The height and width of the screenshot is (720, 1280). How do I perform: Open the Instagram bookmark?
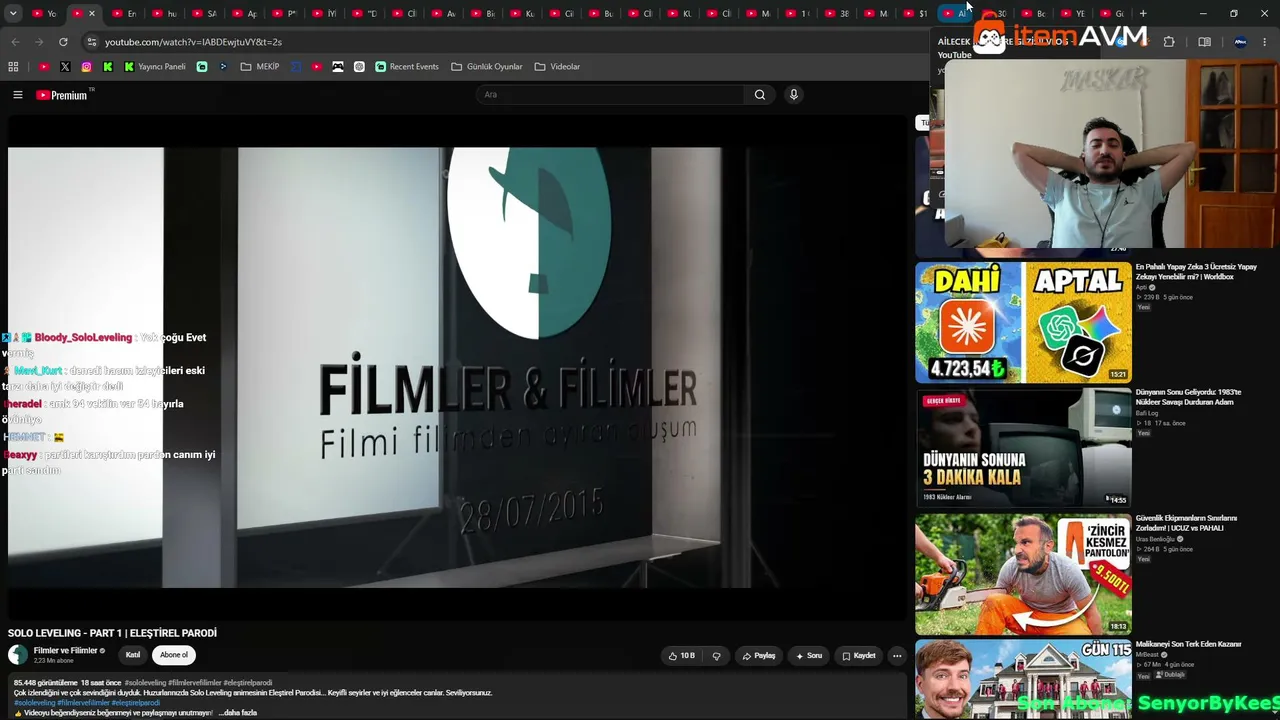click(x=87, y=67)
